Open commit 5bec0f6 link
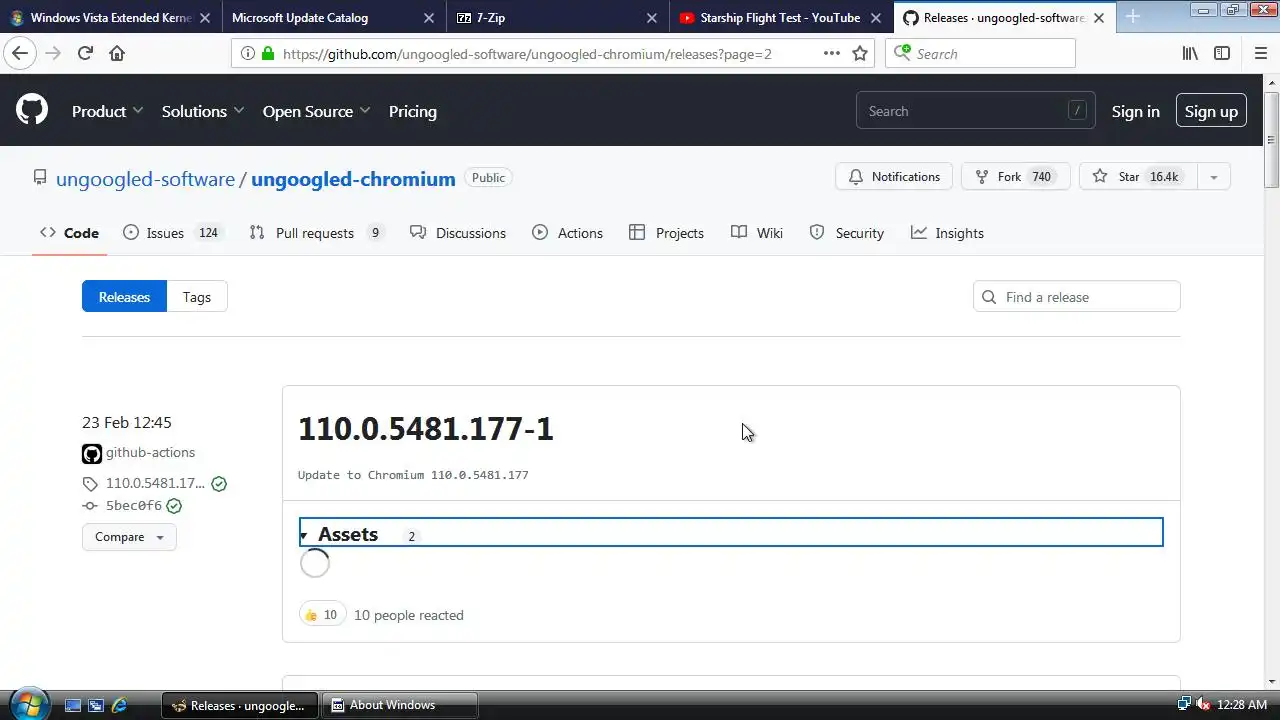 coord(134,505)
